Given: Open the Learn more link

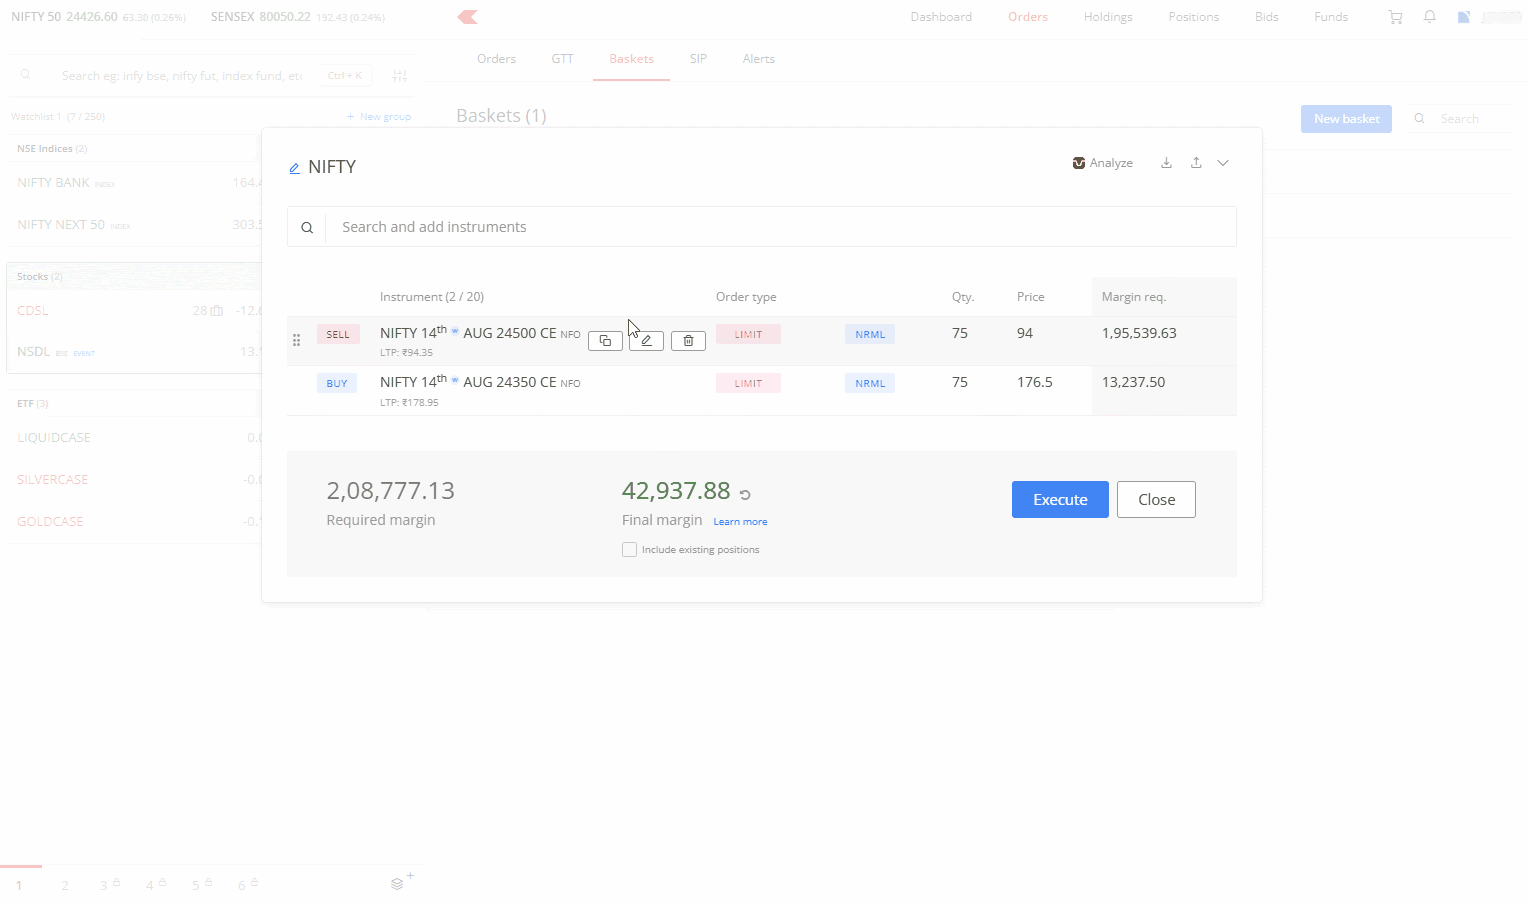Looking at the screenshot, I should [x=740, y=522].
